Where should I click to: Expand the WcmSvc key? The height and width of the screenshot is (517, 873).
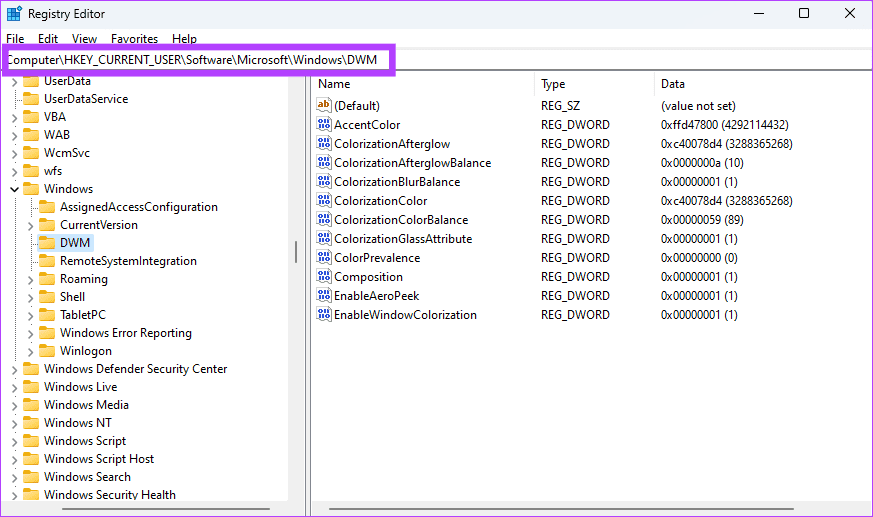click(x=14, y=153)
